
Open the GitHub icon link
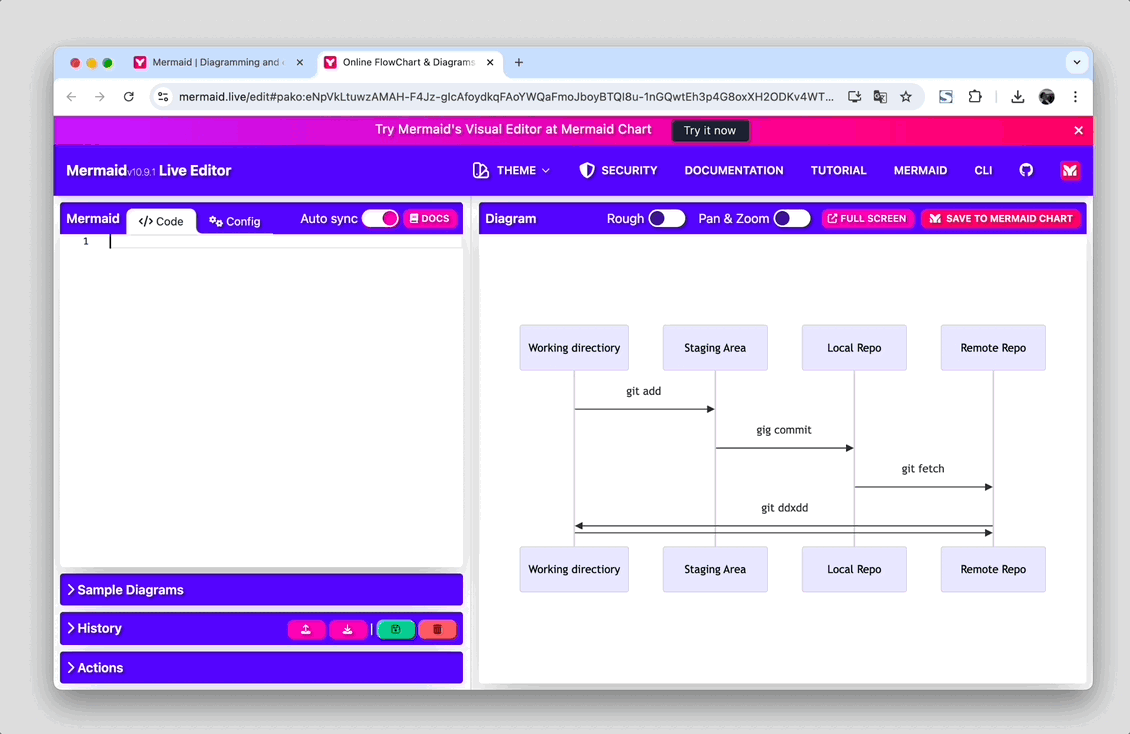pos(1026,170)
